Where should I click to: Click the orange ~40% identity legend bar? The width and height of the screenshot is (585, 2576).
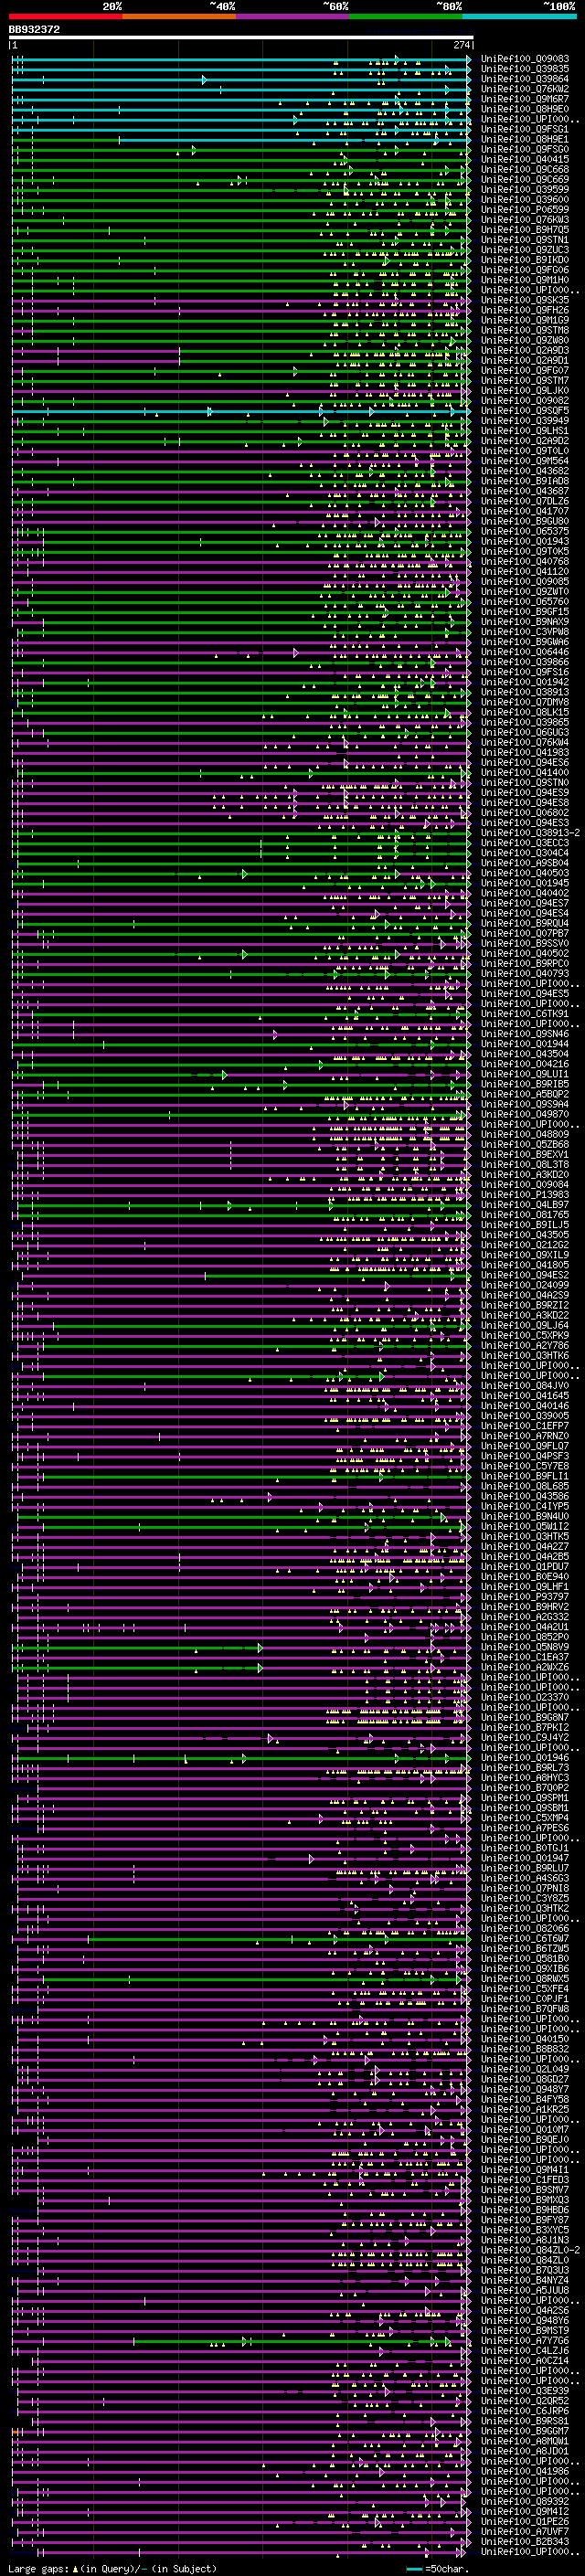[179, 16]
